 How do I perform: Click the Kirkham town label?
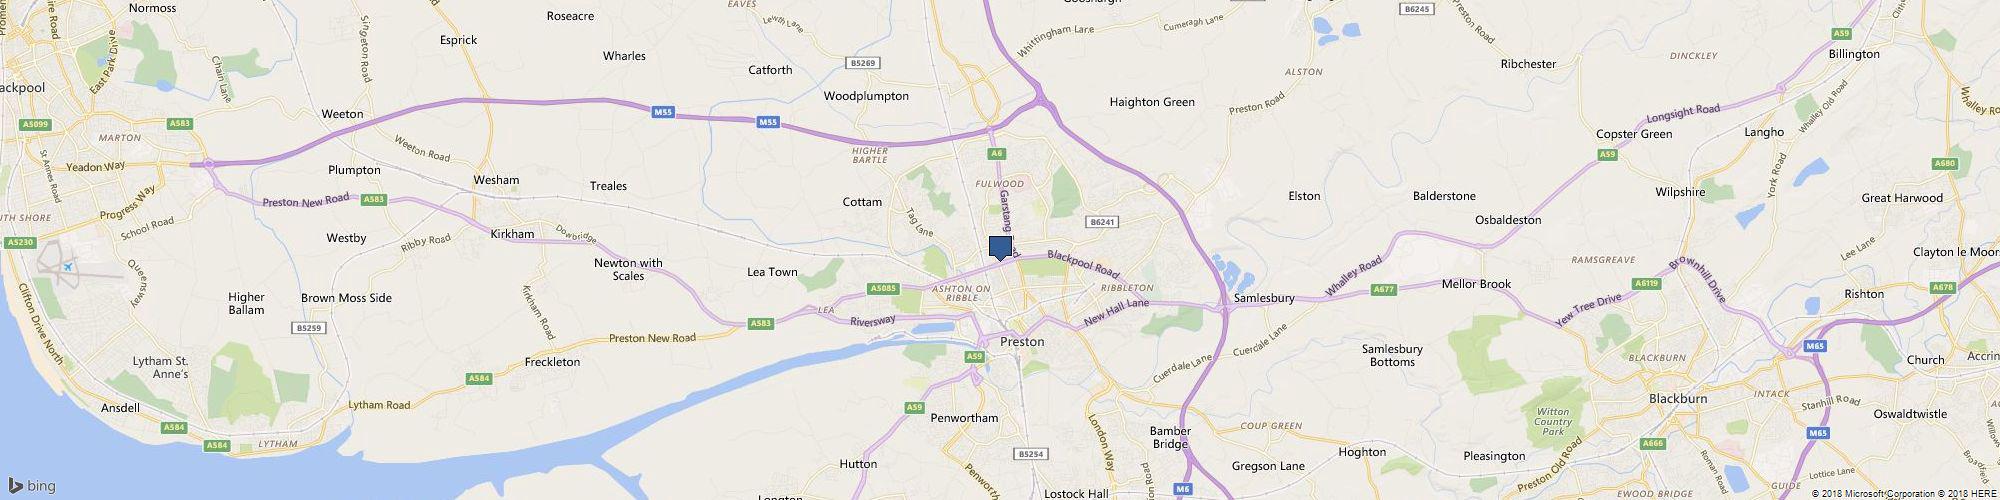513,234
